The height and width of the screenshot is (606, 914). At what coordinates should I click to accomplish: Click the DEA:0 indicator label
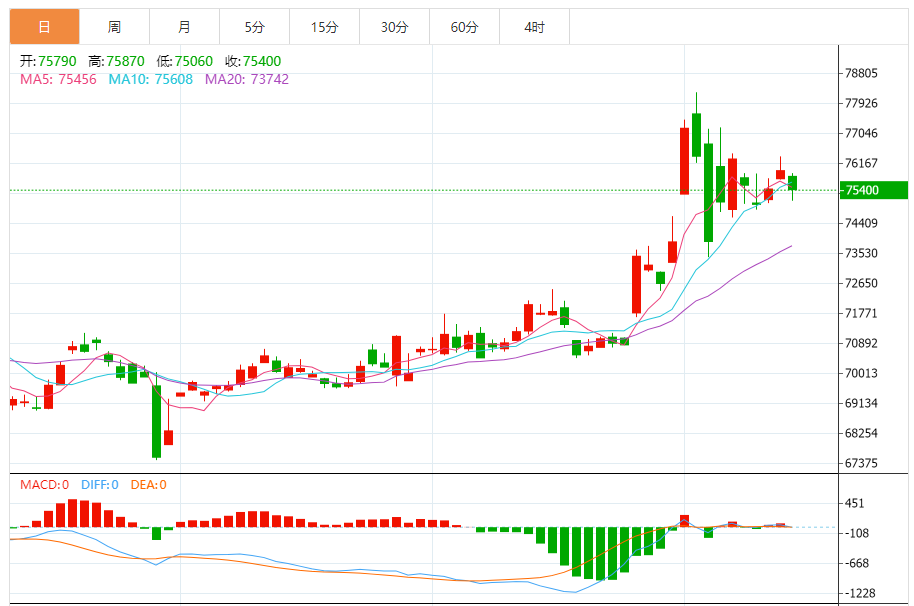149,485
